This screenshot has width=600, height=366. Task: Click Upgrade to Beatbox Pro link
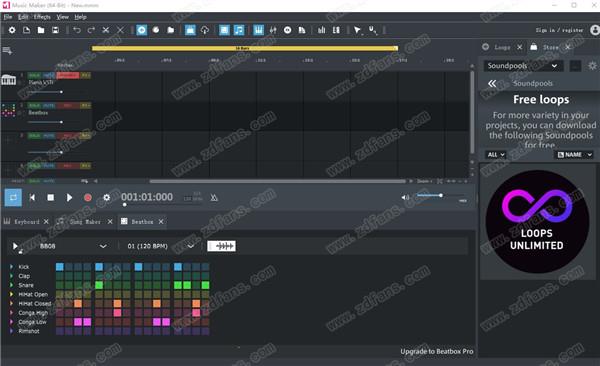(x=437, y=351)
